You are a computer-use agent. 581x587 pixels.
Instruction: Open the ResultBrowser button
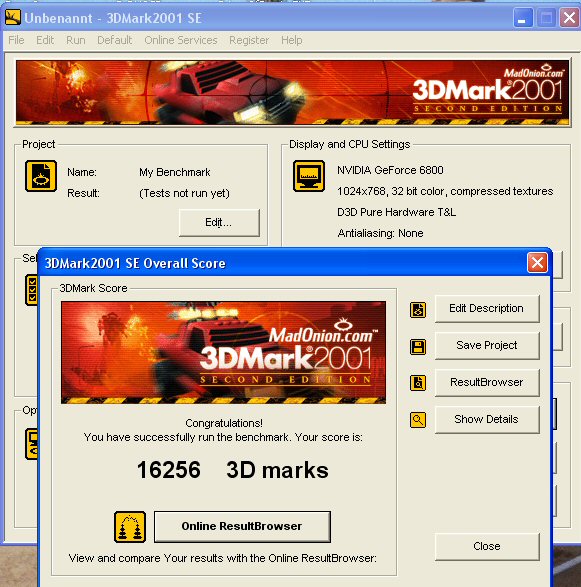tap(487, 382)
